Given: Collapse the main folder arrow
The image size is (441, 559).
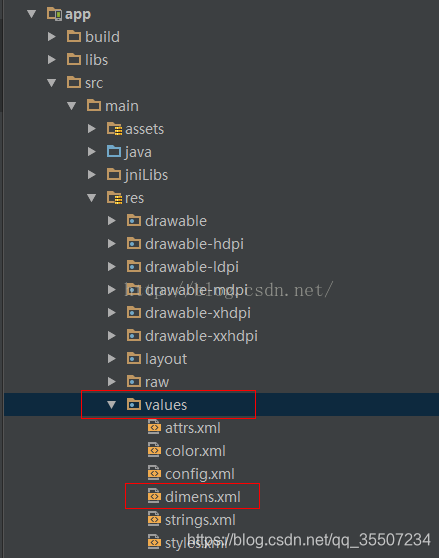Looking at the screenshot, I should point(72,106).
